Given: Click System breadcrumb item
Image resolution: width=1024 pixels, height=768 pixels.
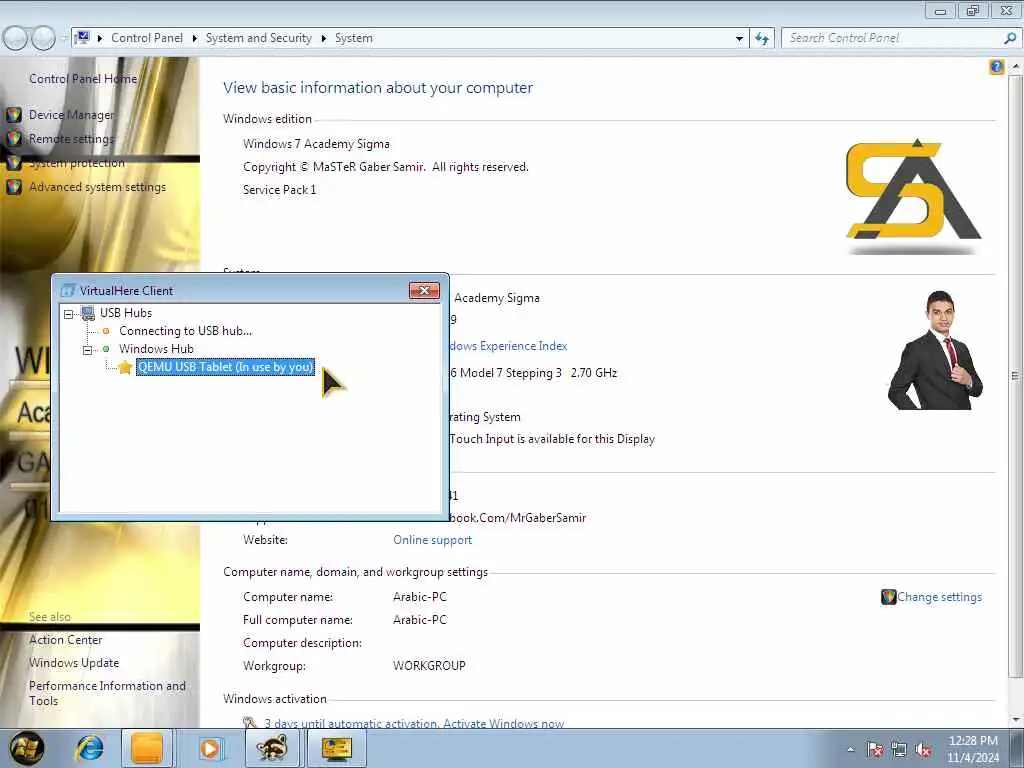Looking at the screenshot, I should point(353,38).
